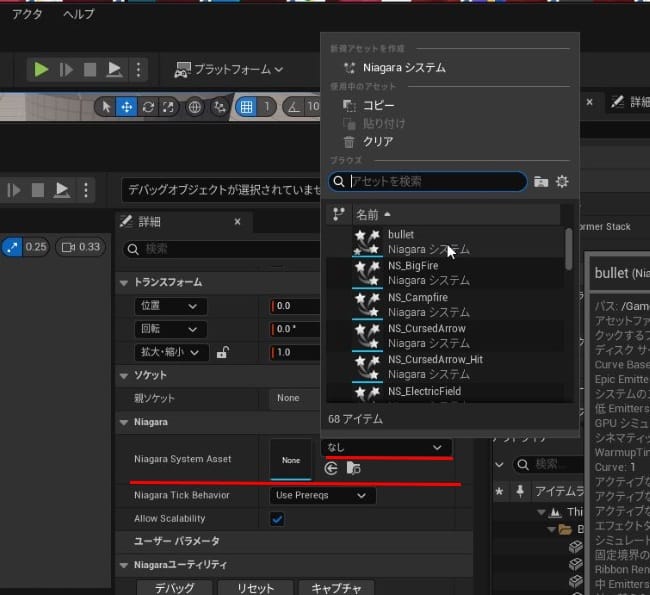Open the プラットフォーム dropdown
Viewport: 650px width, 595px height.
(229, 70)
